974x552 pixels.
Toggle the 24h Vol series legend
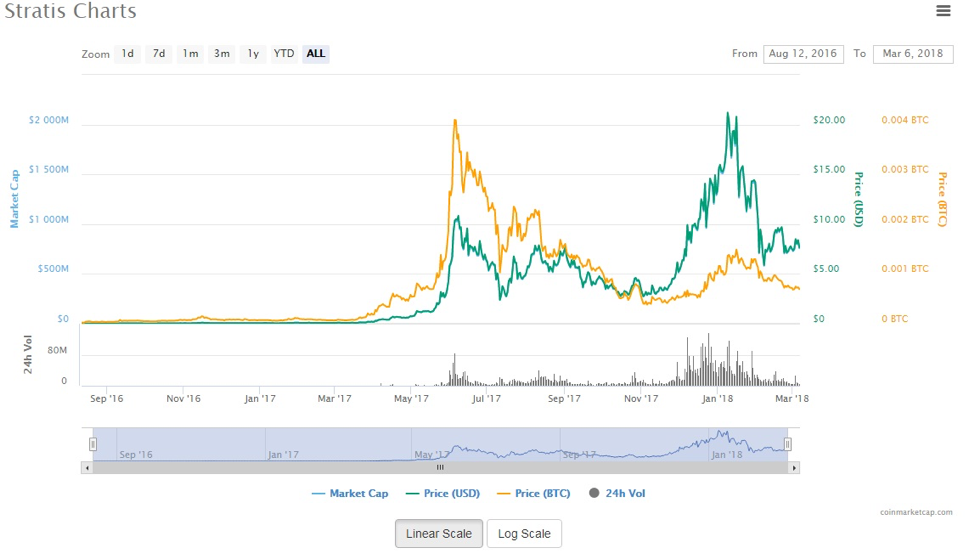pyautogui.click(x=617, y=494)
